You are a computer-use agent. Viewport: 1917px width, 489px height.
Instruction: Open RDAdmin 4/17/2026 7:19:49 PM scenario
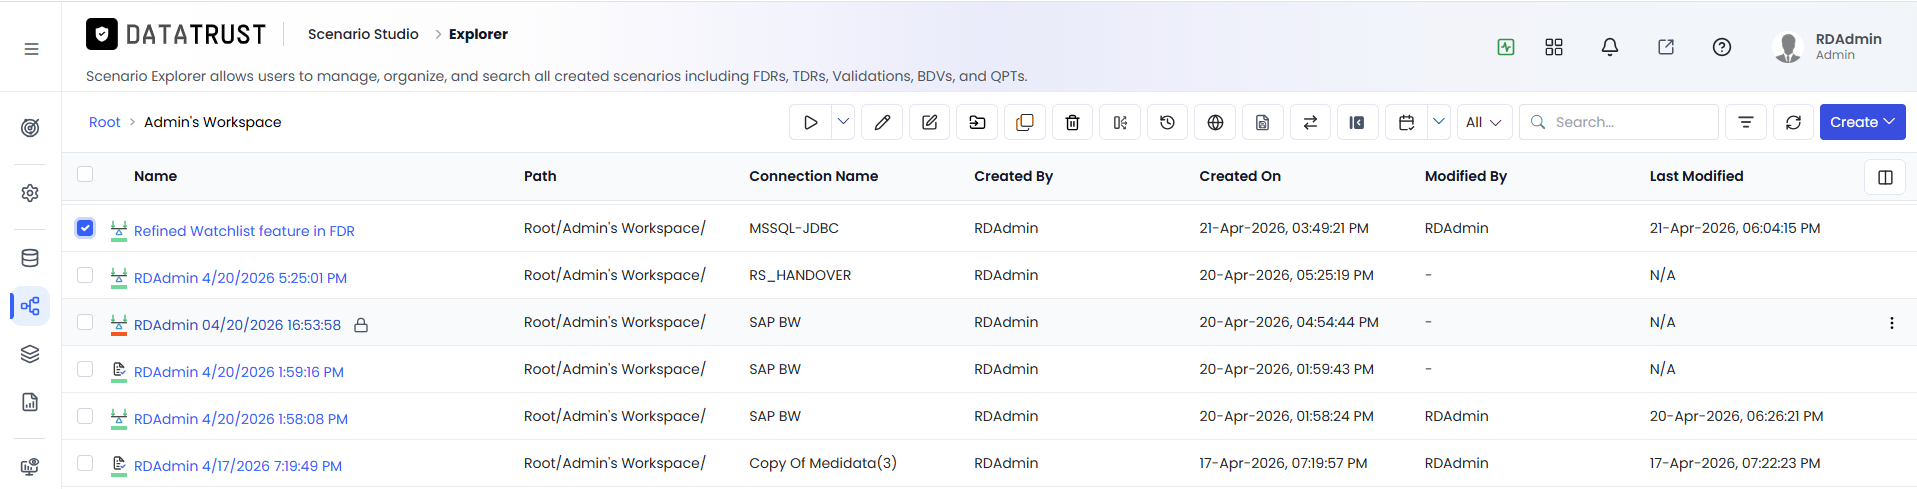point(238,466)
